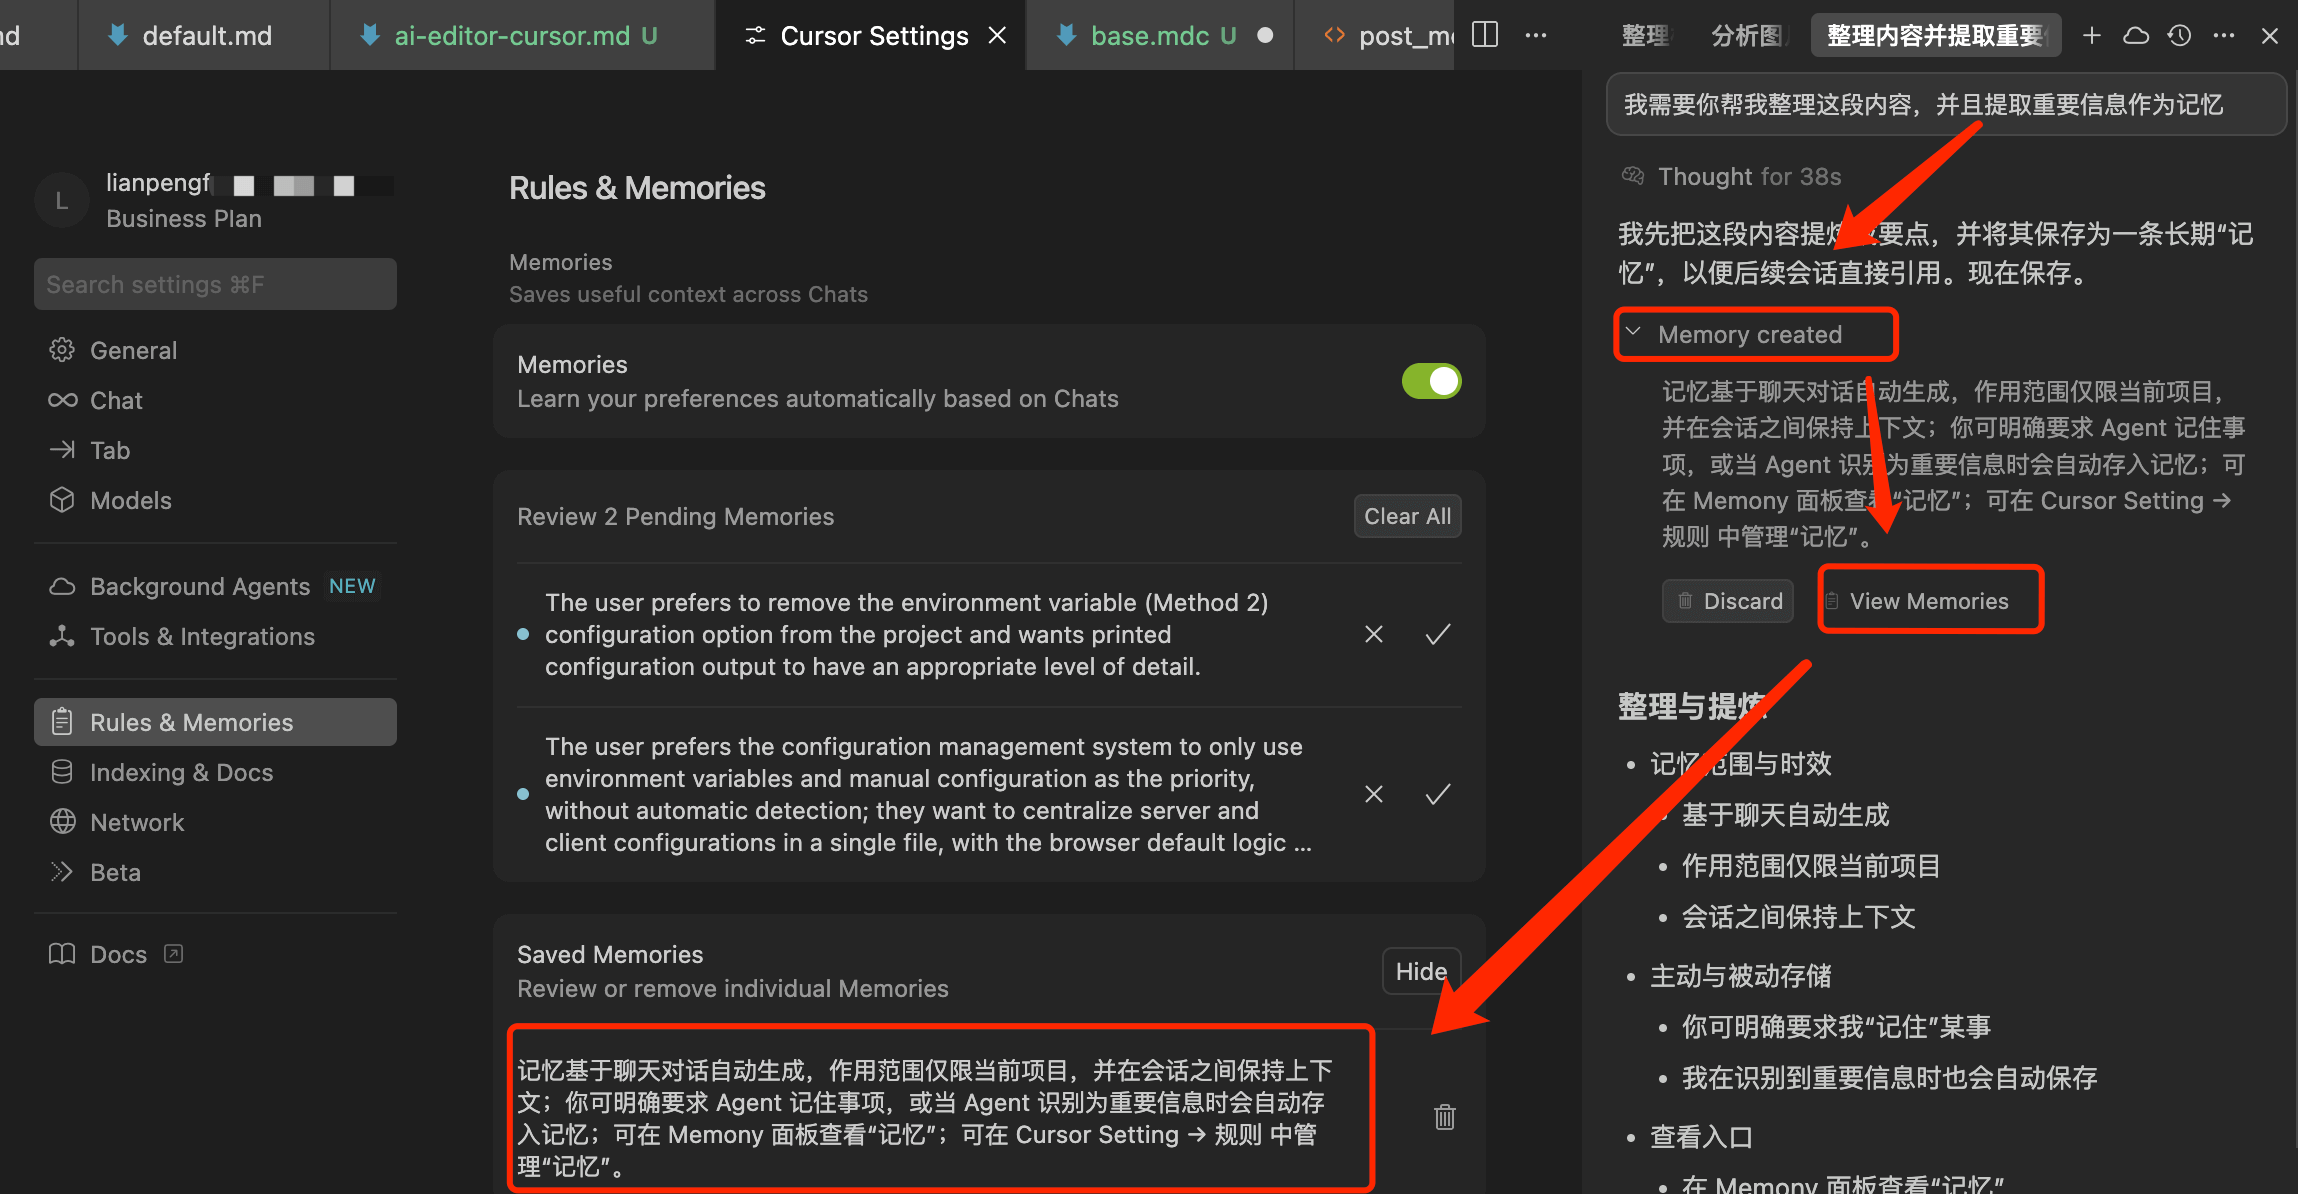2298x1194 pixels.
Task: Accept the memory about removing environment variable
Action: click(x=1438, y=634)
